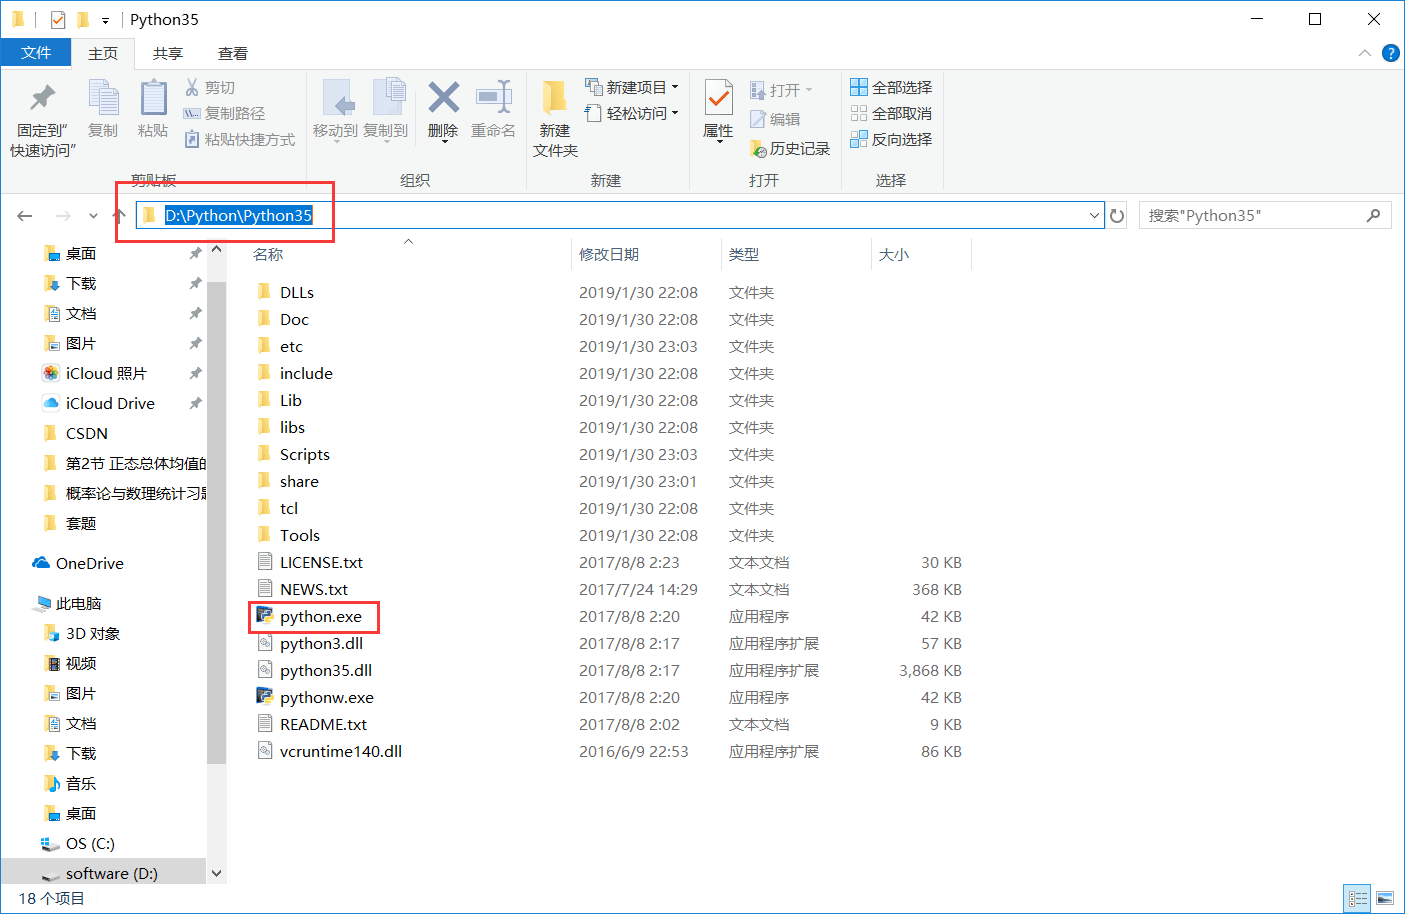Select LICENSE.txt file
The width and height of the screenshot is (1405, 914).
(x=321, y=562)
